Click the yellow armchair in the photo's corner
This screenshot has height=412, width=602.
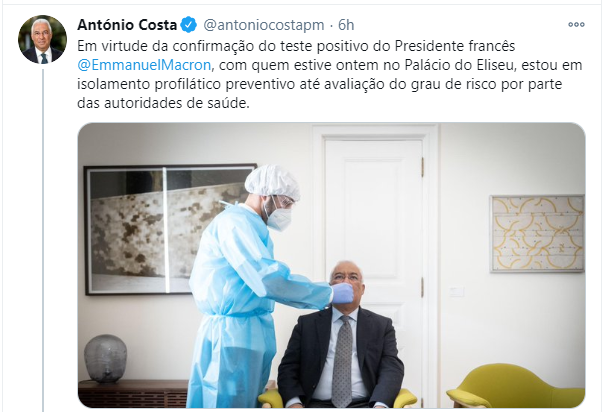click(516, 386)
